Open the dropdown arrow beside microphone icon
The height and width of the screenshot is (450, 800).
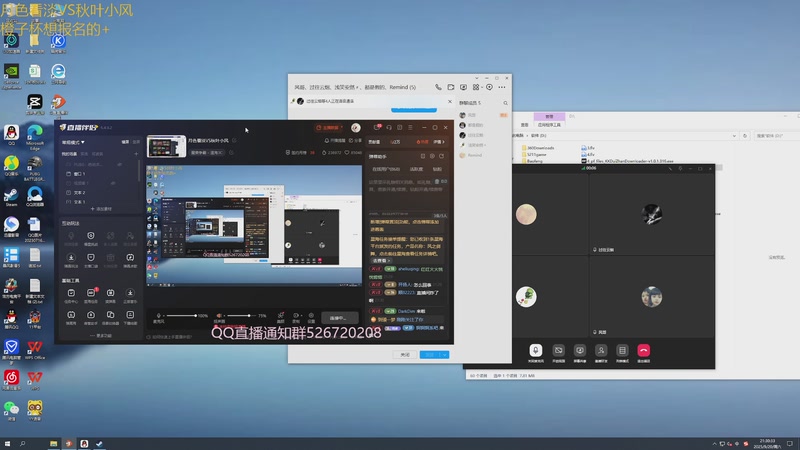(x=163, y=316)
